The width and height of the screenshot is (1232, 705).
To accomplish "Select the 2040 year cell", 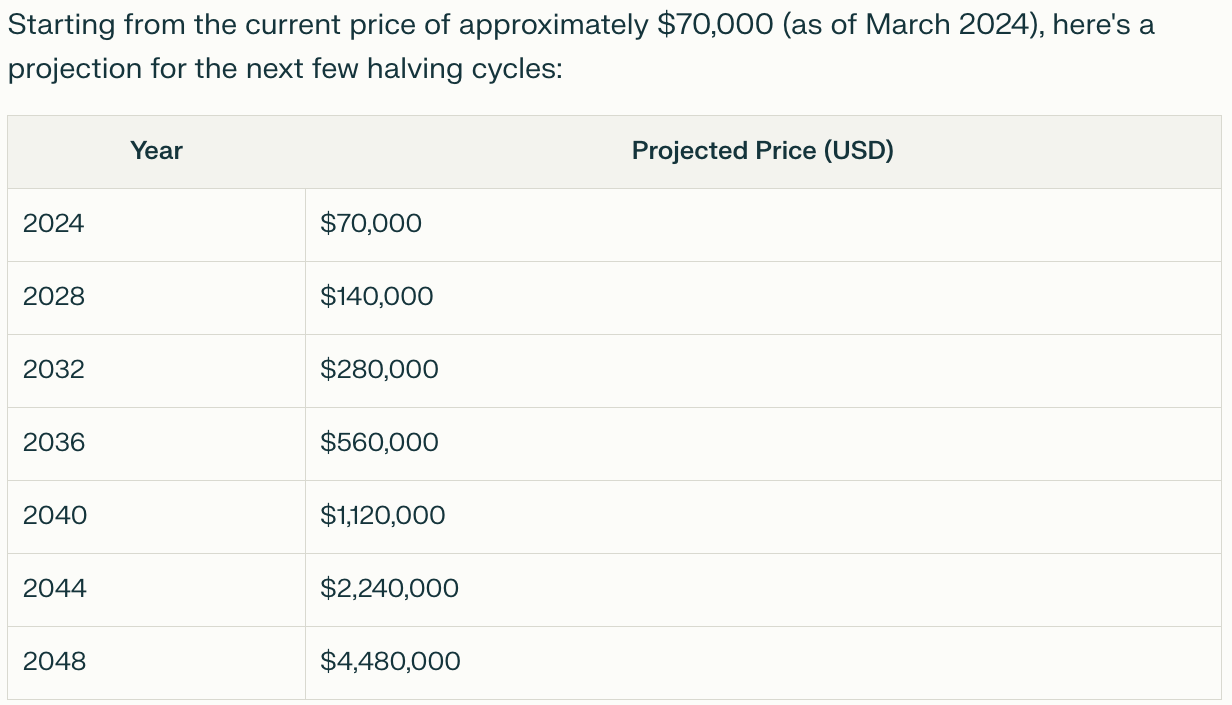I will tap(156, 517).
